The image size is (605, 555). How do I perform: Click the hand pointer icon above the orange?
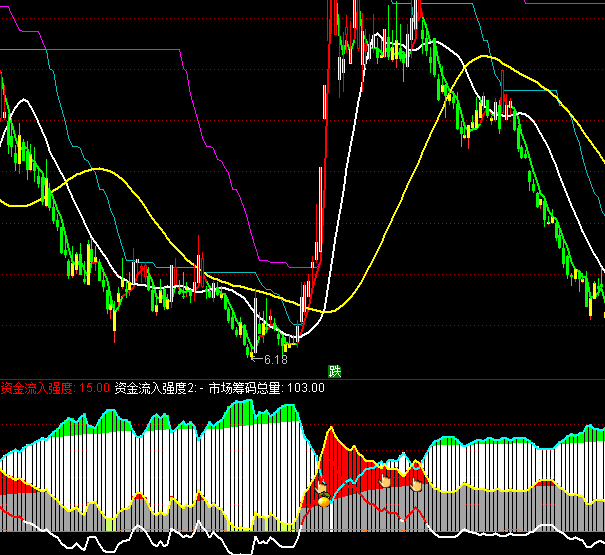click(322, 487)
